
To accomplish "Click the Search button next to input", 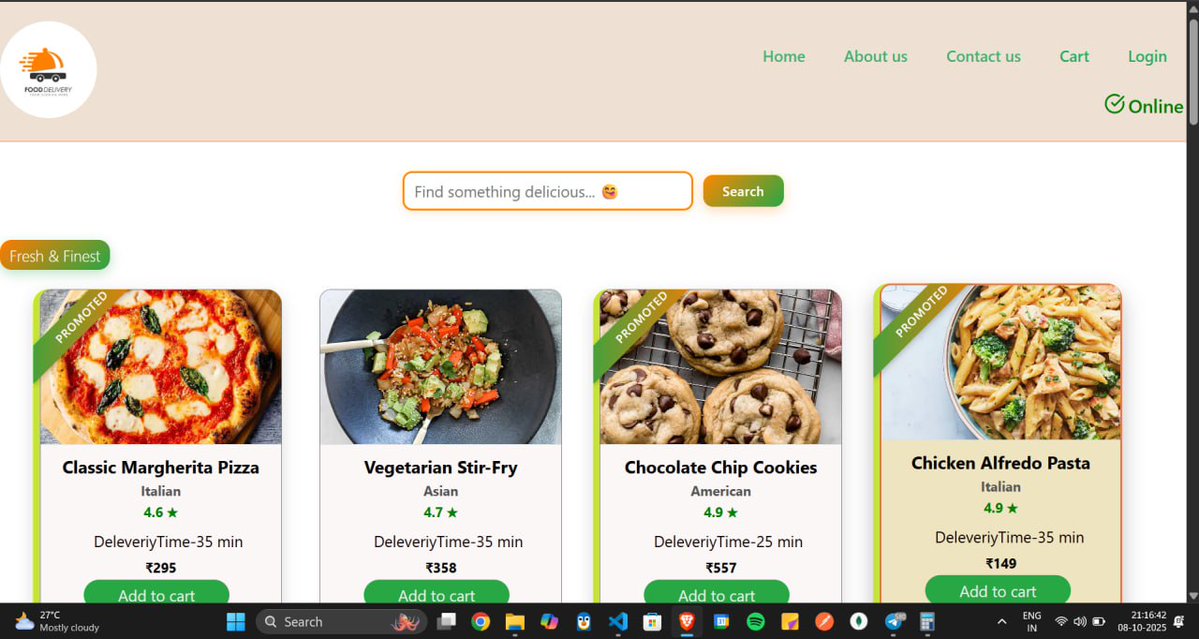I will click(743, 191).
